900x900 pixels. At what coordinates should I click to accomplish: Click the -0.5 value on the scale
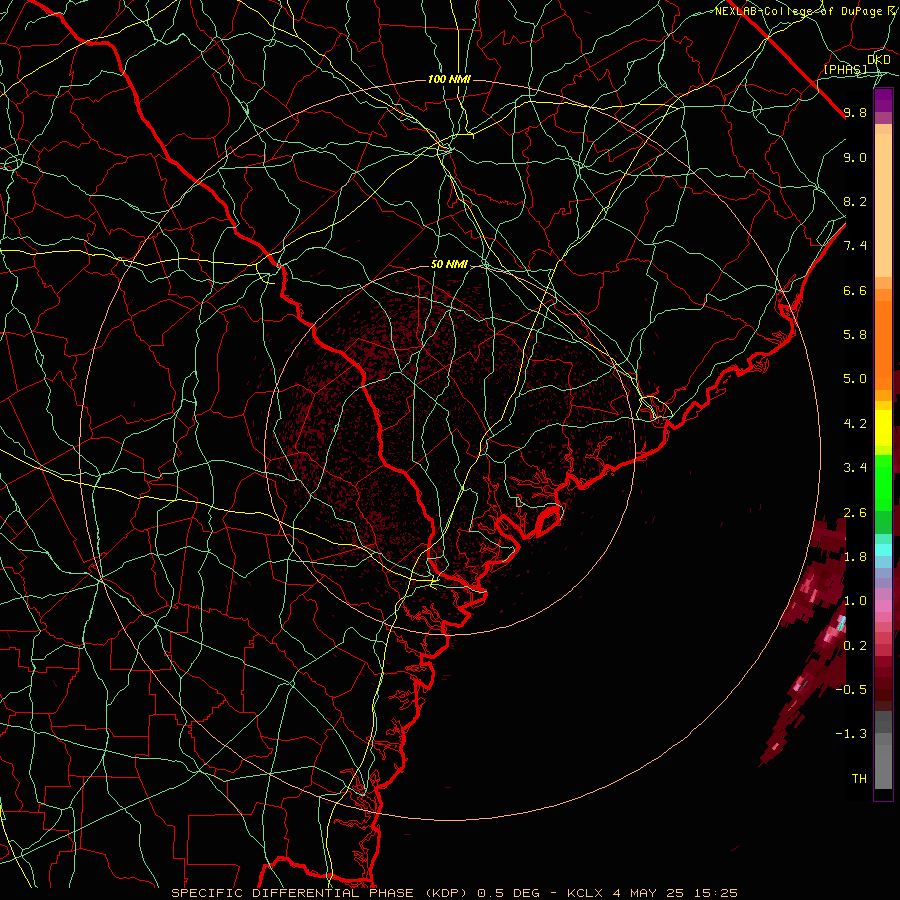click(851, 690)
